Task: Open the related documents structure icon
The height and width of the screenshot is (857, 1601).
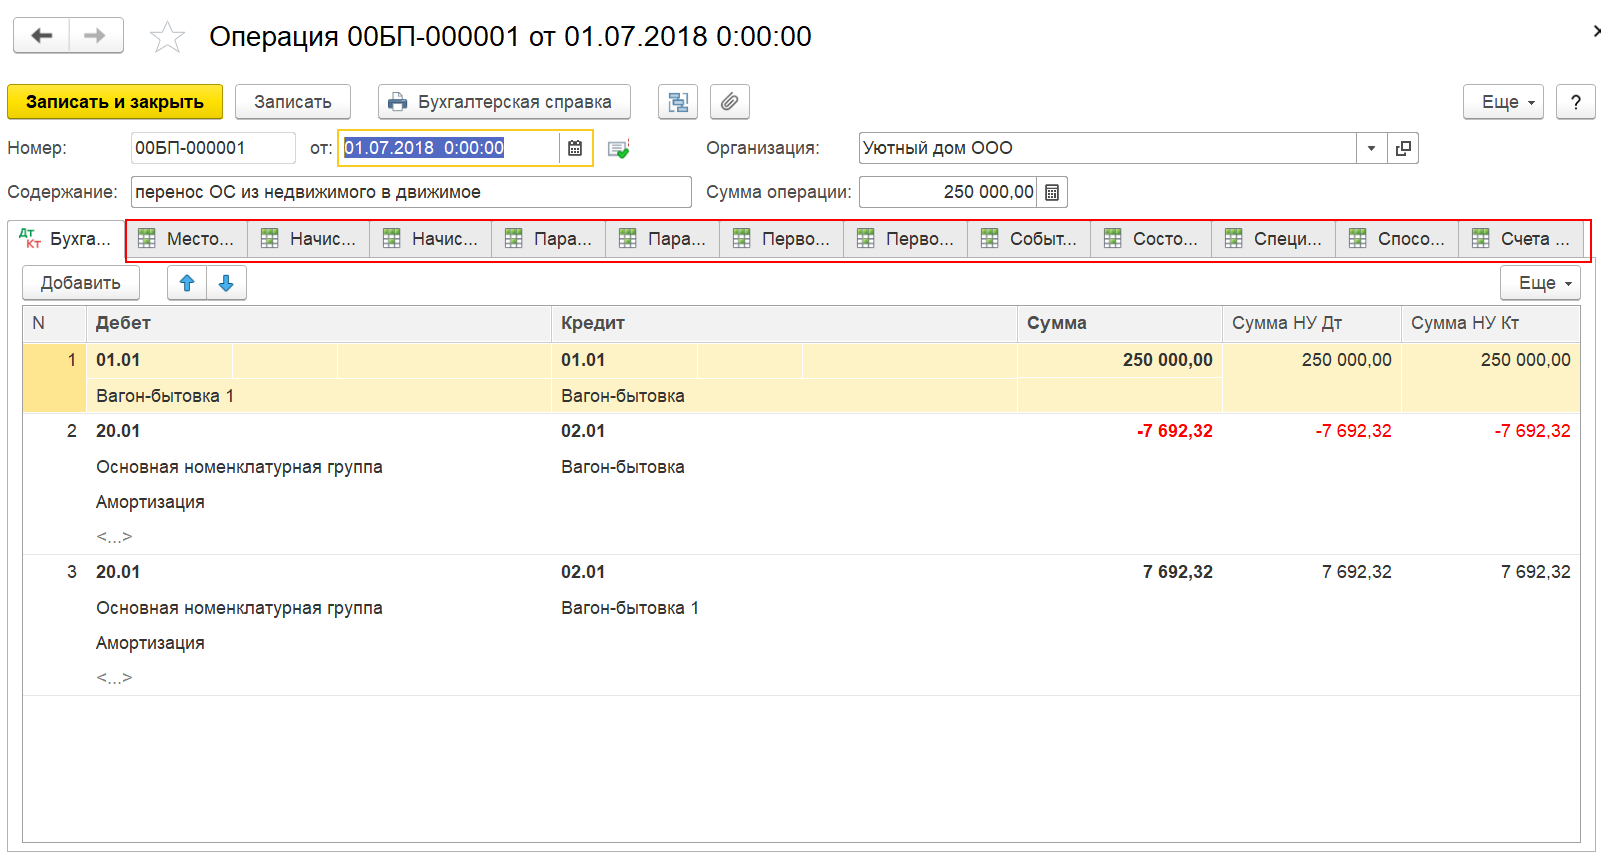Action: (678, 102)
